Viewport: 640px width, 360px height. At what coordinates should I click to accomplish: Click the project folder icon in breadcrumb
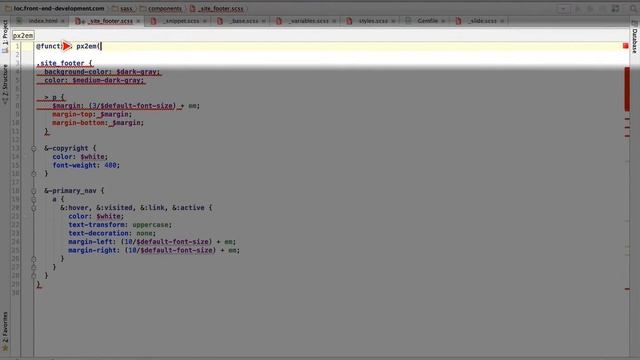8,8
